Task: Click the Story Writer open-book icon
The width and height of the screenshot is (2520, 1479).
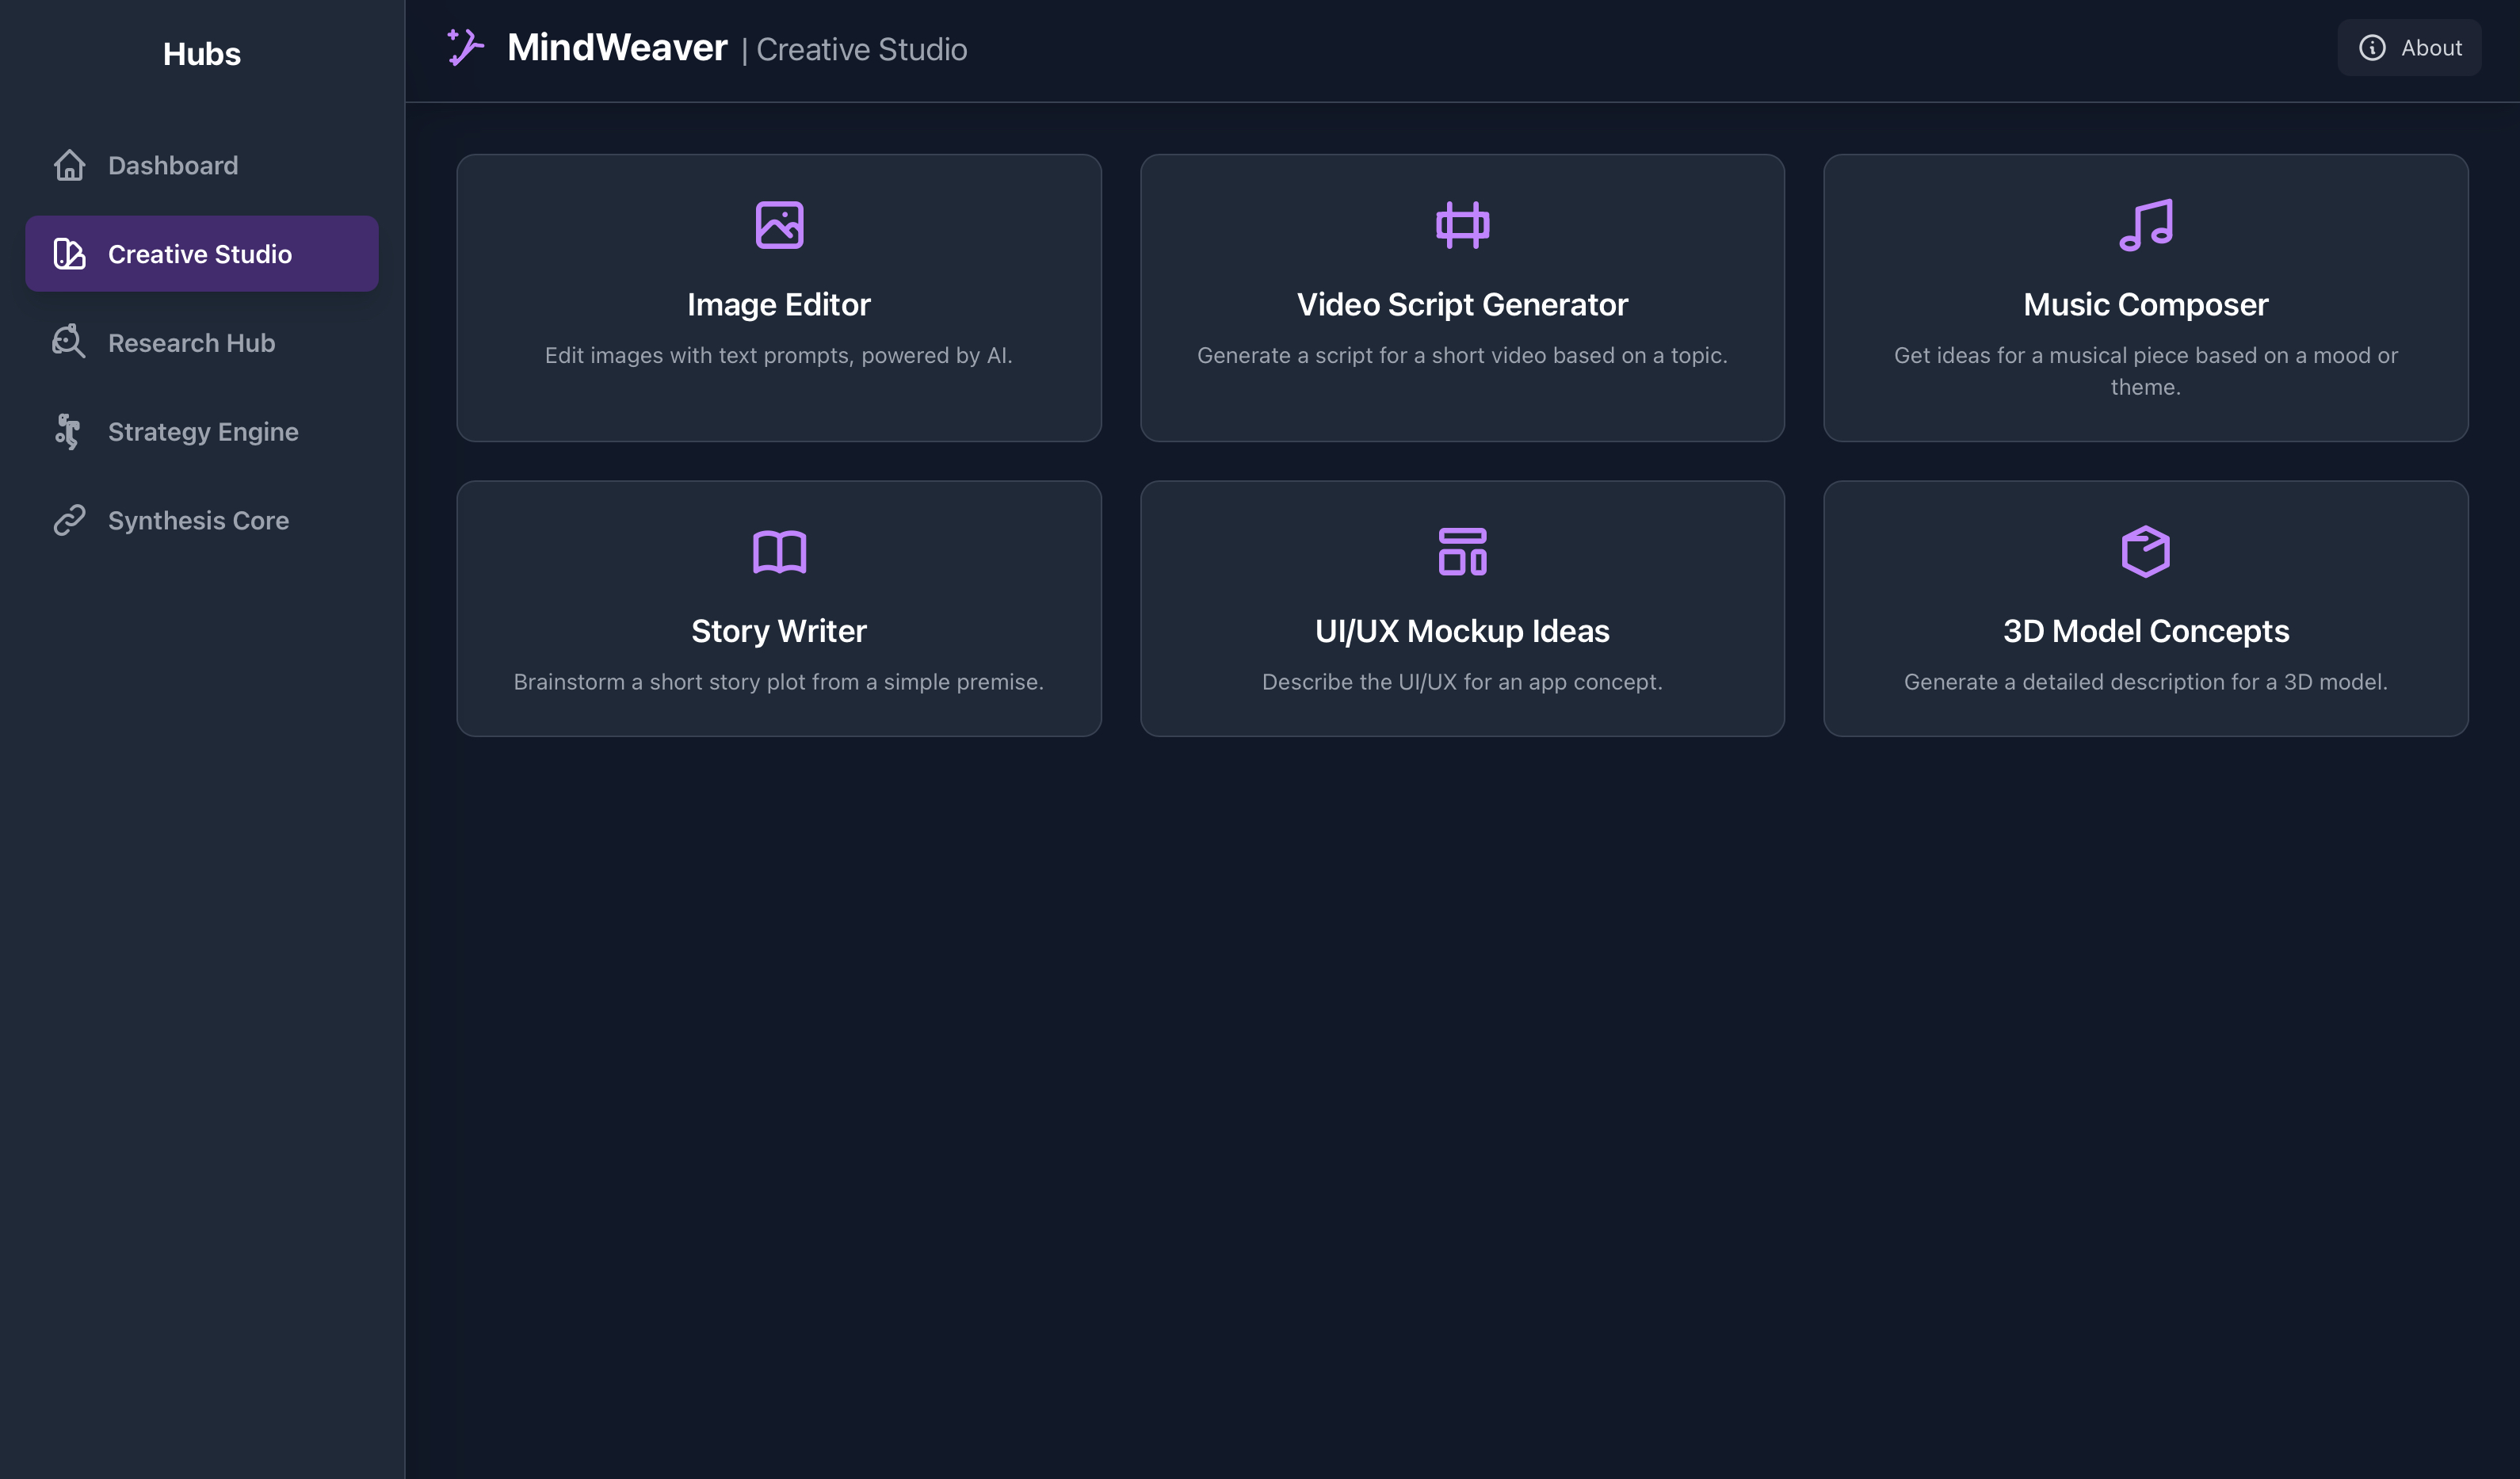Action: coord(779,550)
